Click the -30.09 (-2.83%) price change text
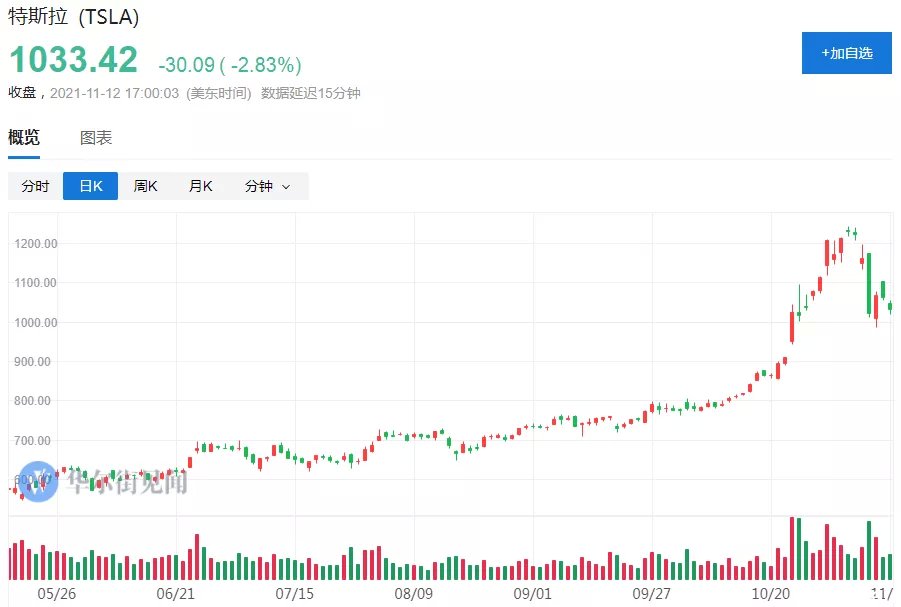 230,64
